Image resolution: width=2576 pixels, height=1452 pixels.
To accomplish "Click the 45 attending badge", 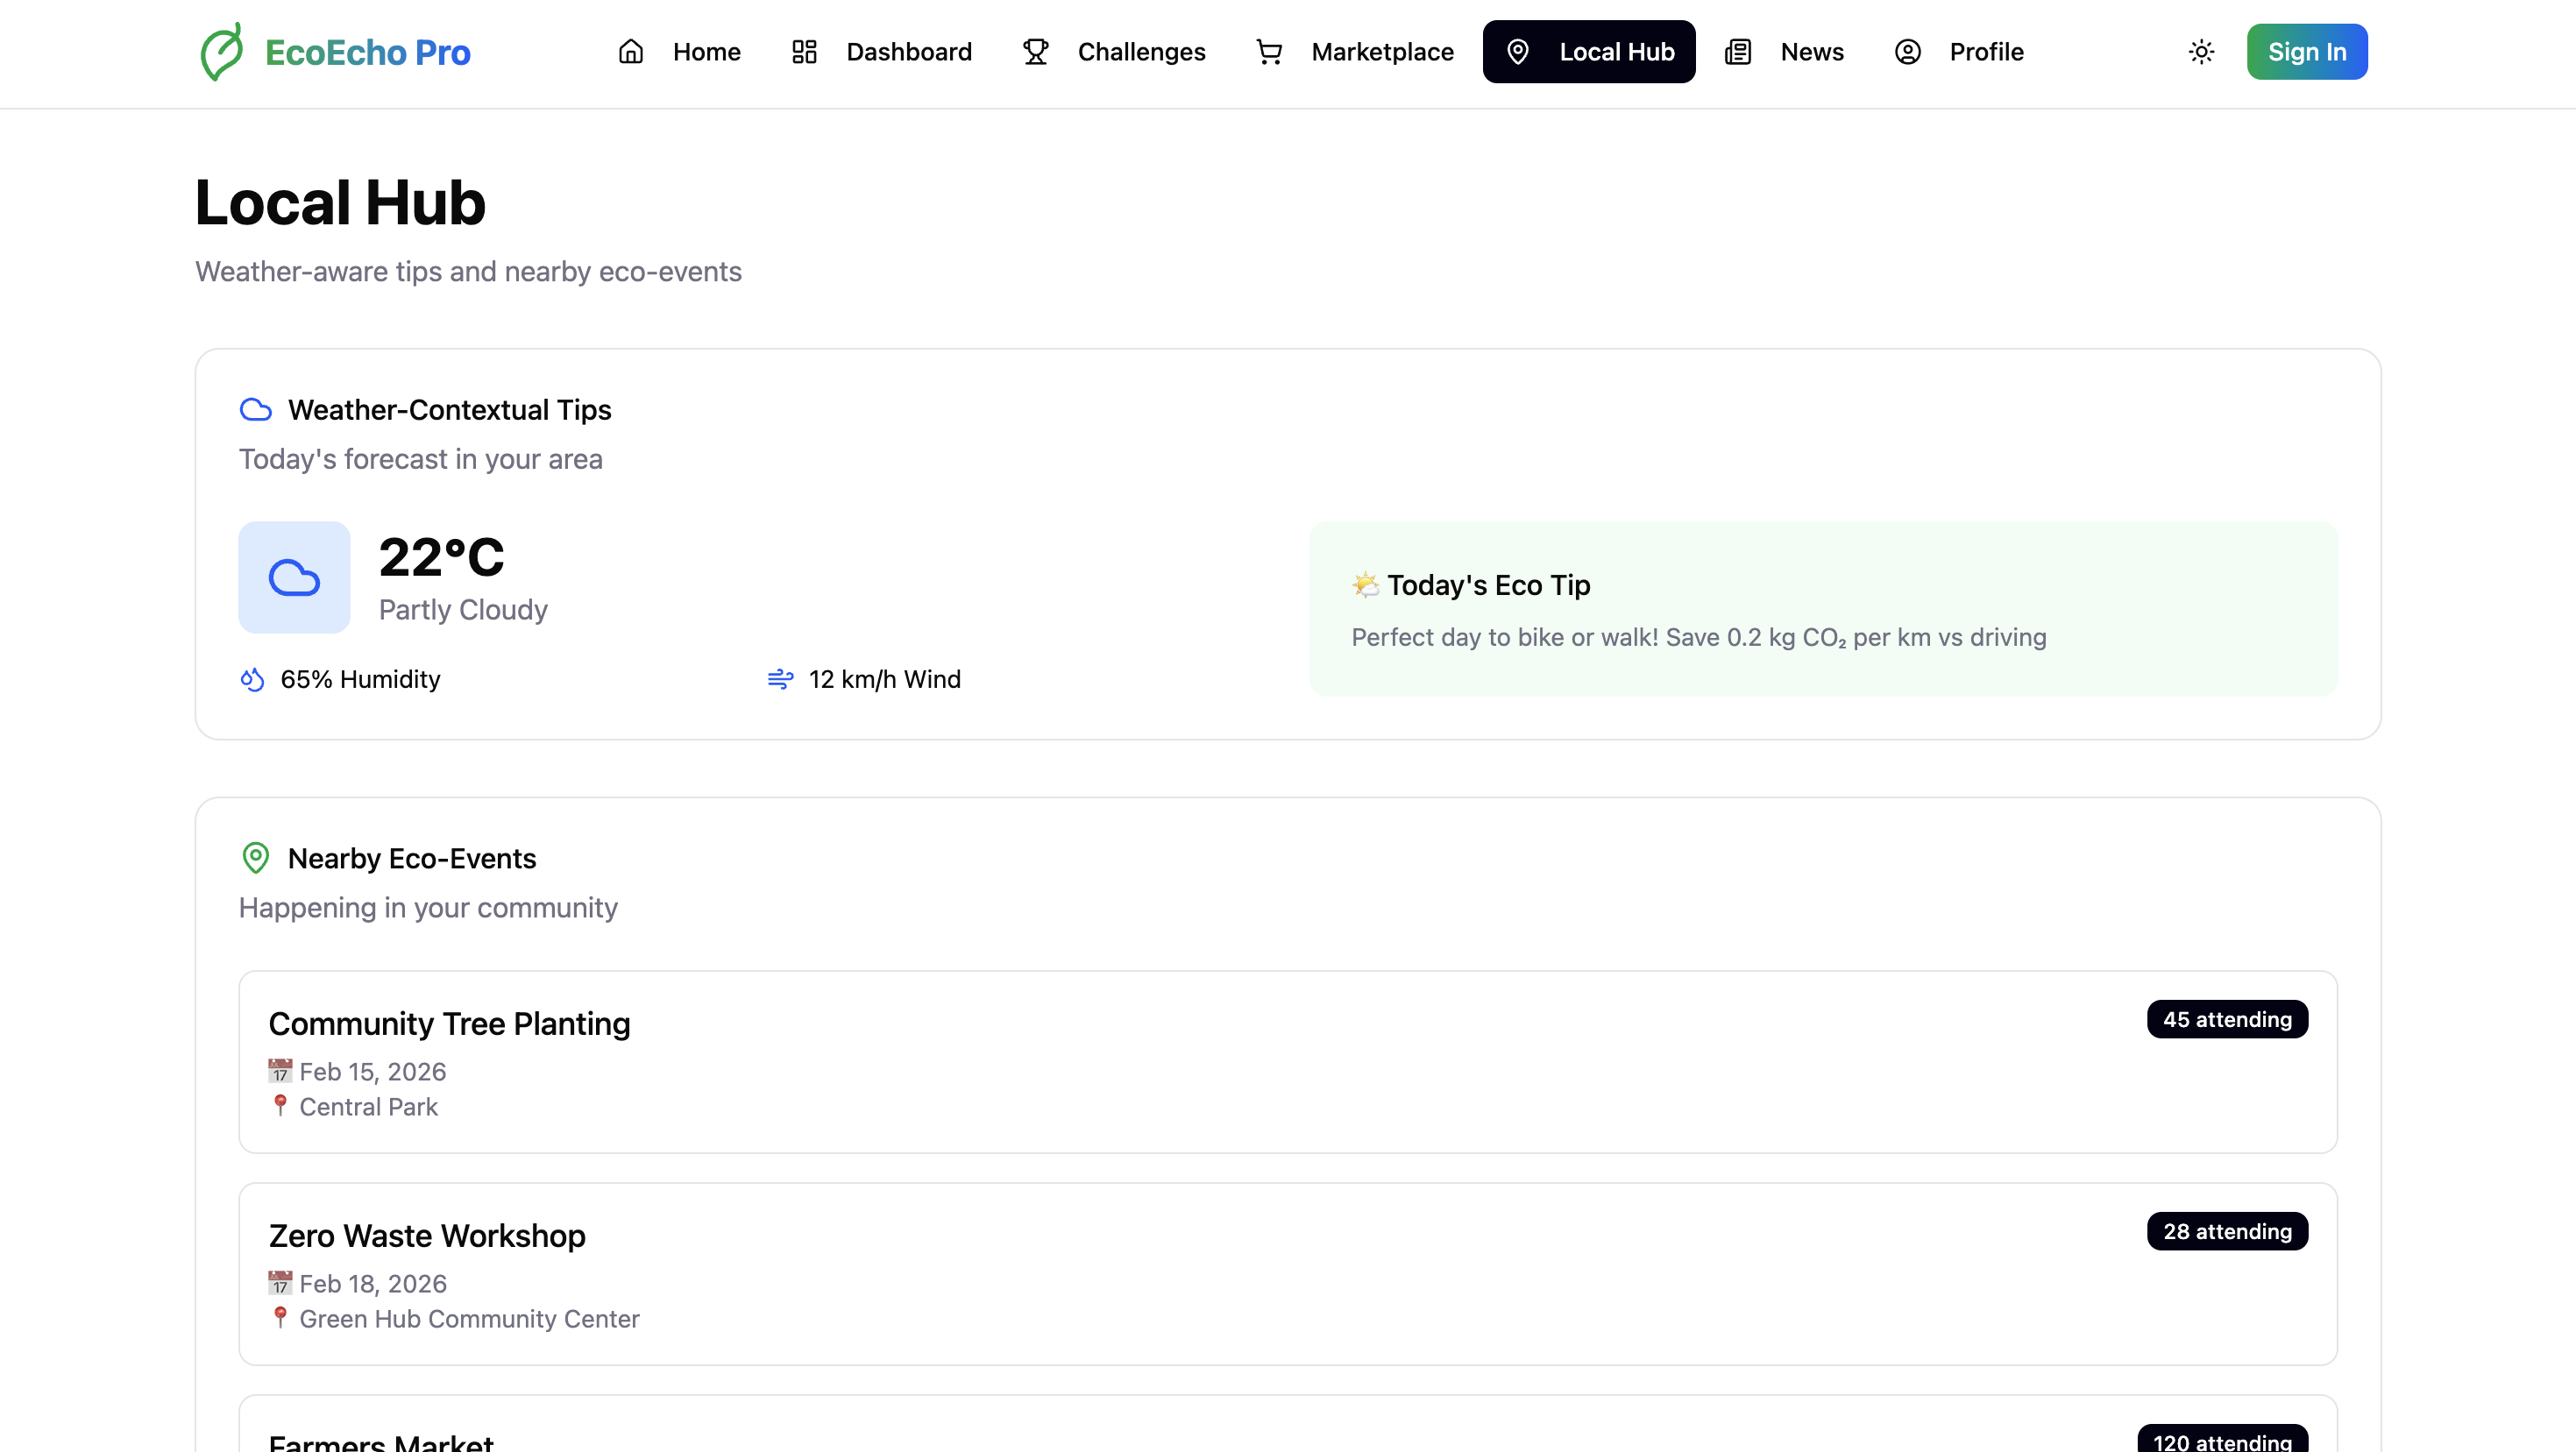I will (x=2226, y=1019).
